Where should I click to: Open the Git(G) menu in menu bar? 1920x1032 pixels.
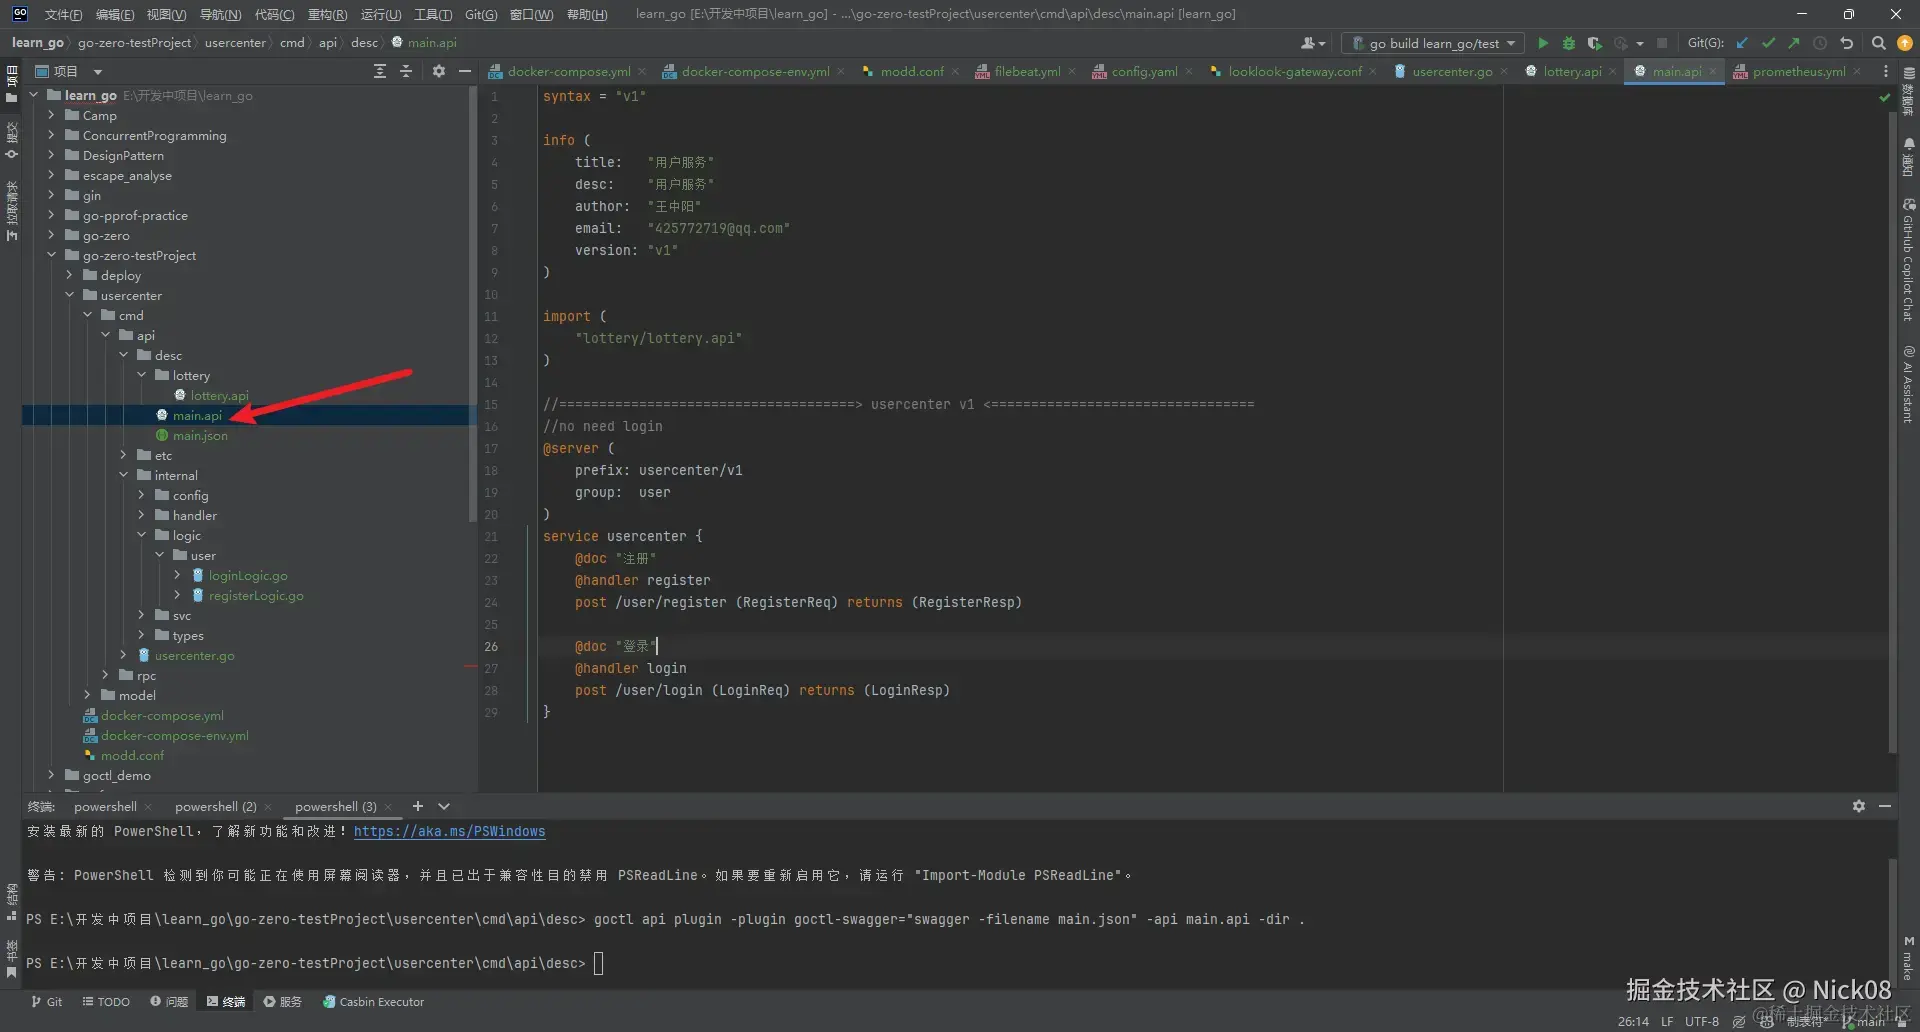click(x=480, y=14)
